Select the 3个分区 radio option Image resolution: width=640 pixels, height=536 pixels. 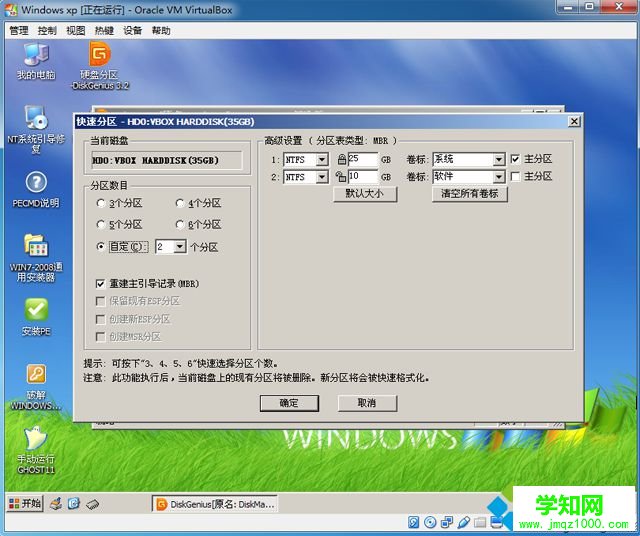coord(119,203)
